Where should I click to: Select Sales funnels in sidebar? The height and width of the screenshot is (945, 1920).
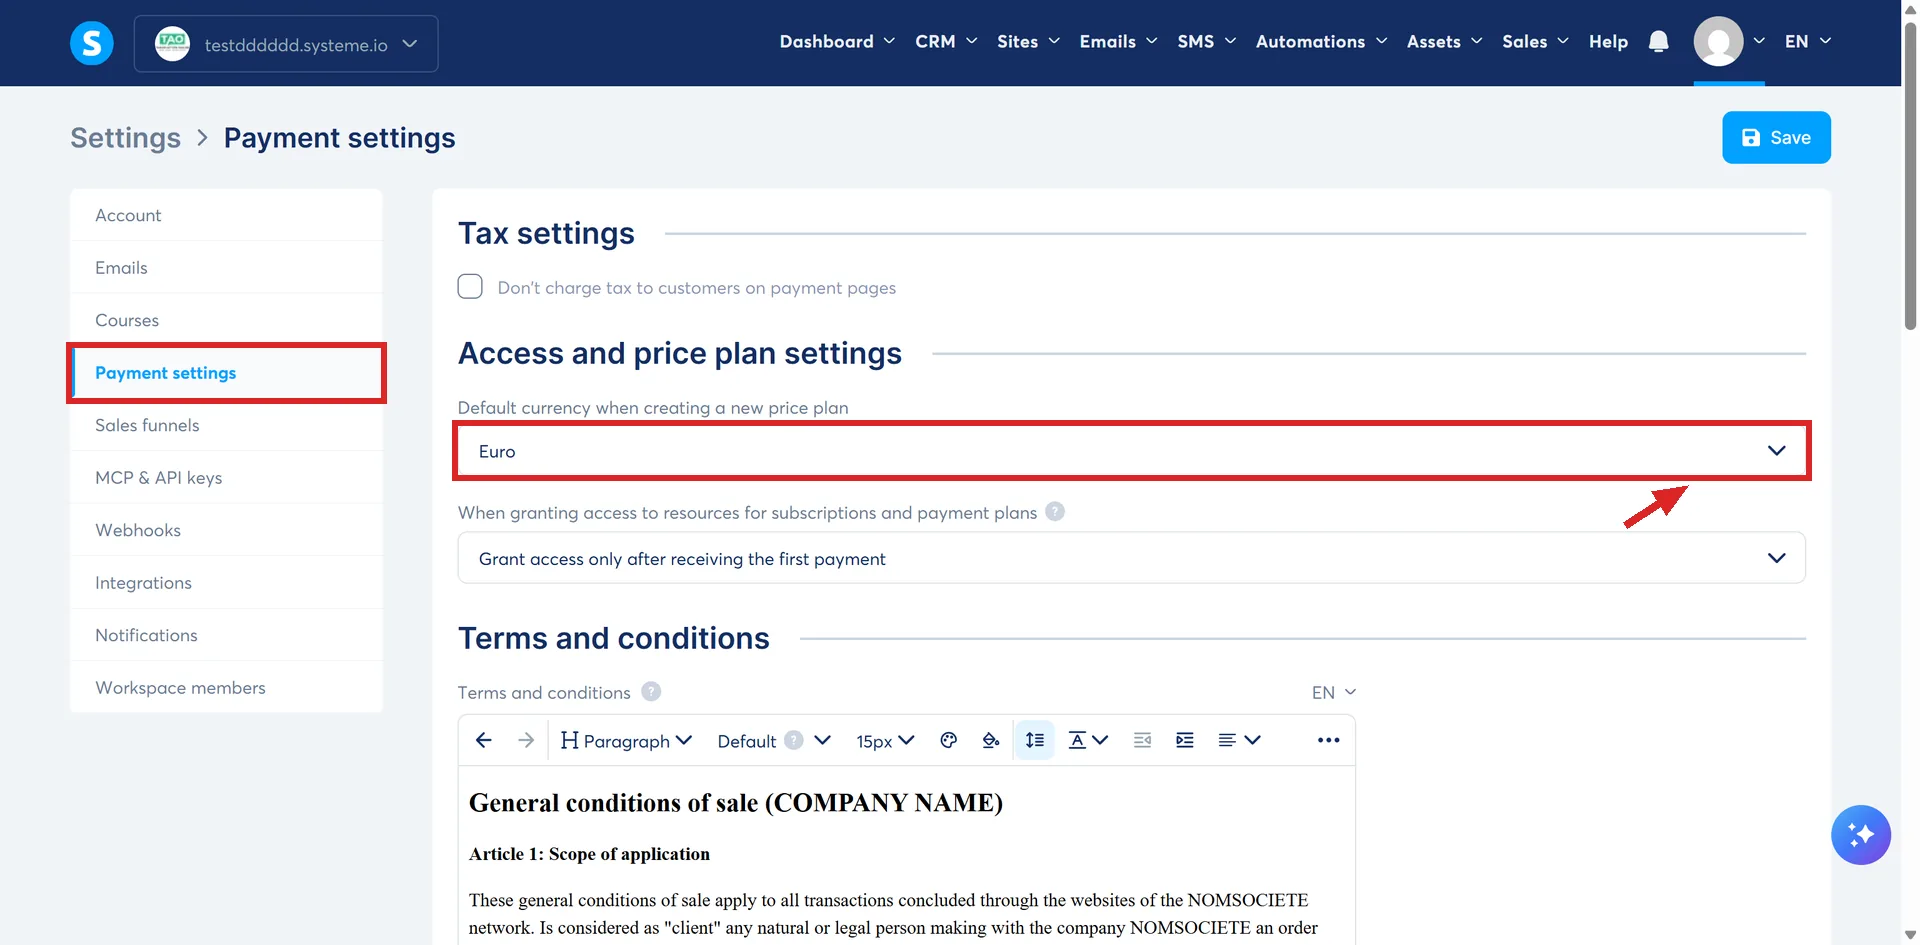point(226,425)
